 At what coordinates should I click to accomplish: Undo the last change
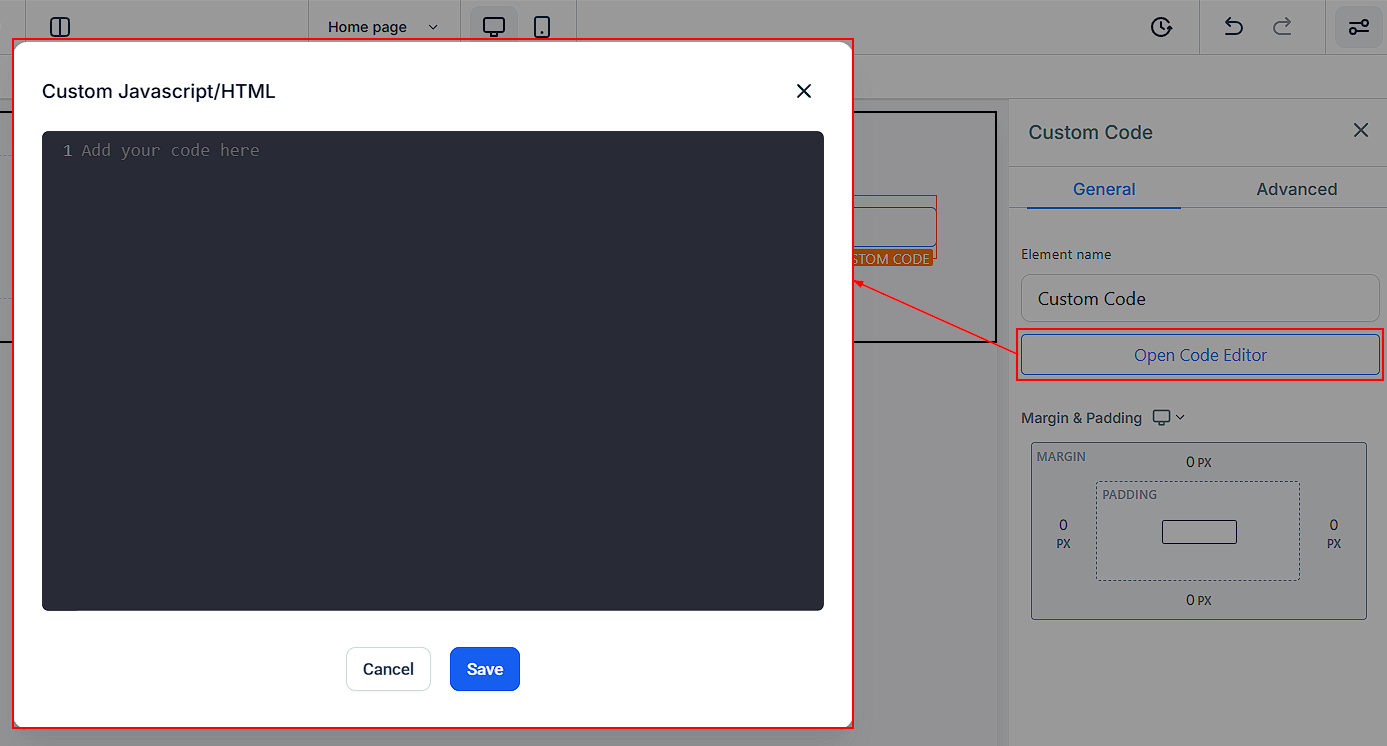[x=1234, y=27]
